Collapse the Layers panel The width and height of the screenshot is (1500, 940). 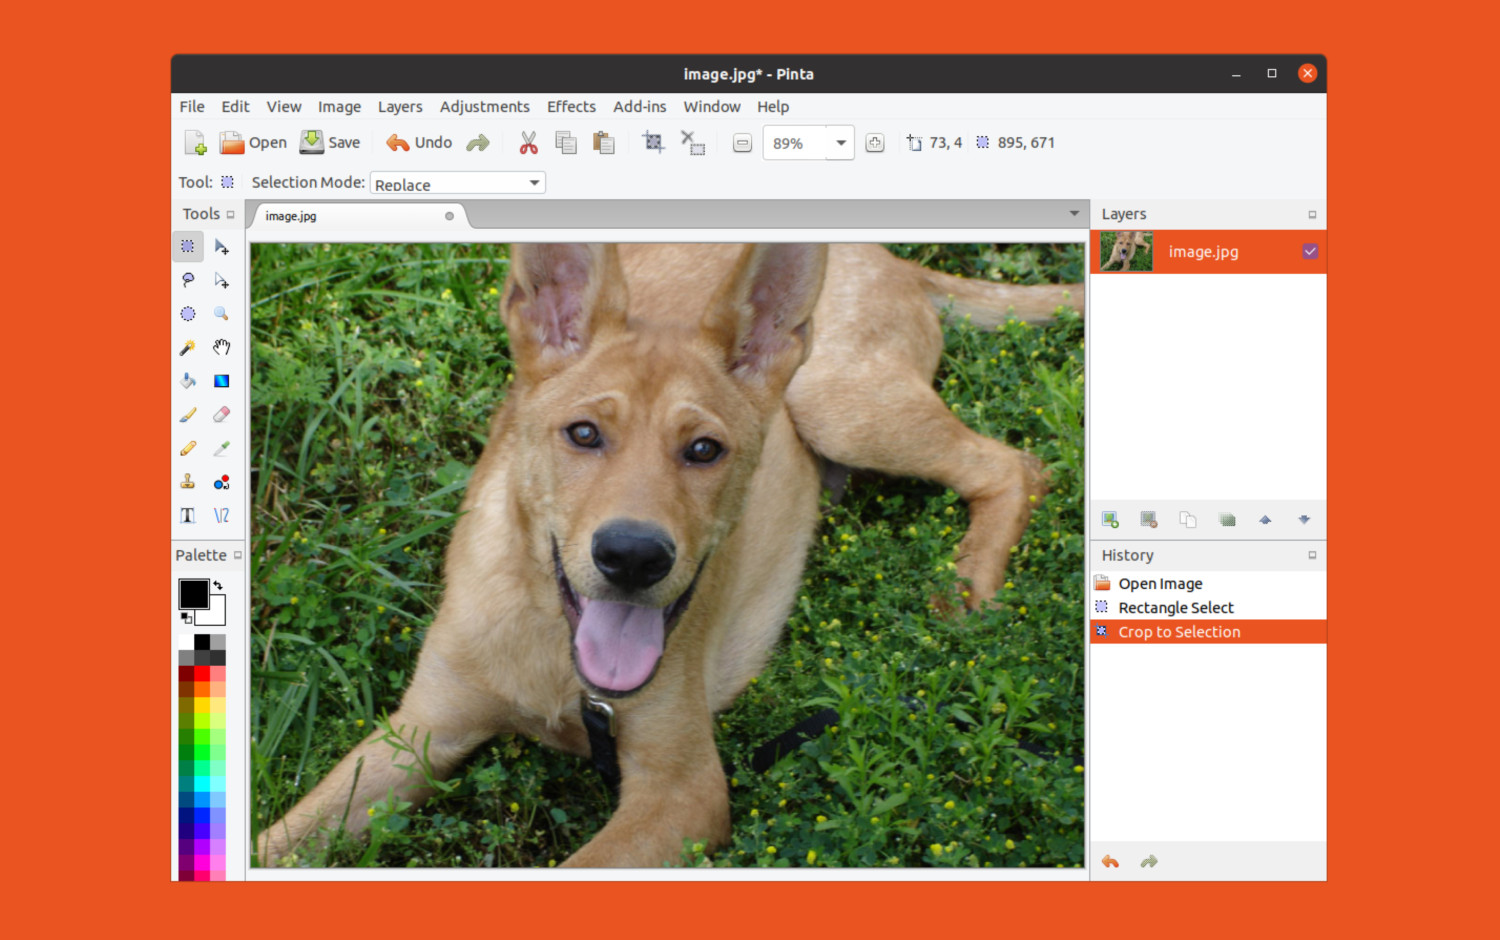click(x=1312, y=214)
